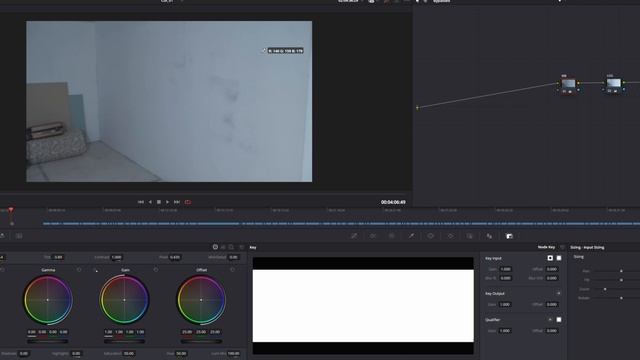Toggle the Qualifier matte icon
The width and height of the screenshot is (640, 360).
tap(550, 320)
